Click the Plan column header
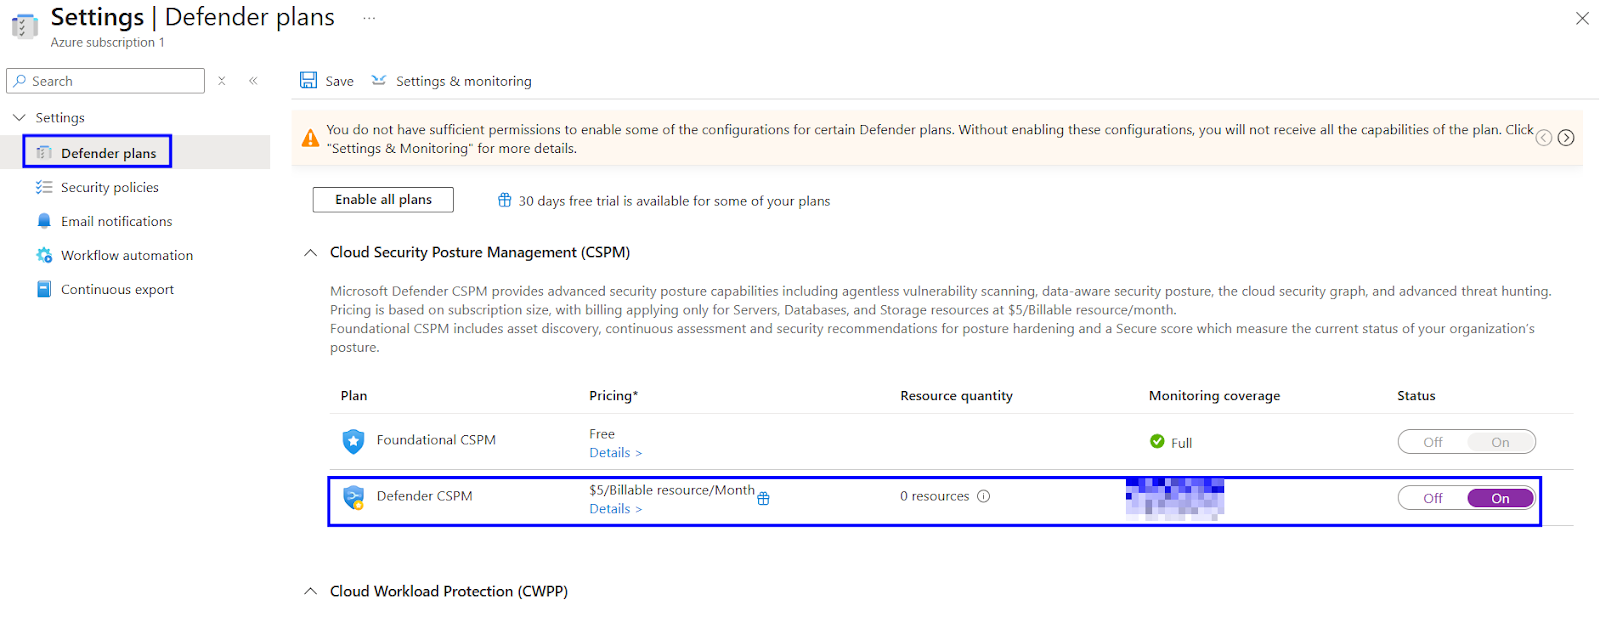Screen dimensions: 1600x617 (354, 396)
